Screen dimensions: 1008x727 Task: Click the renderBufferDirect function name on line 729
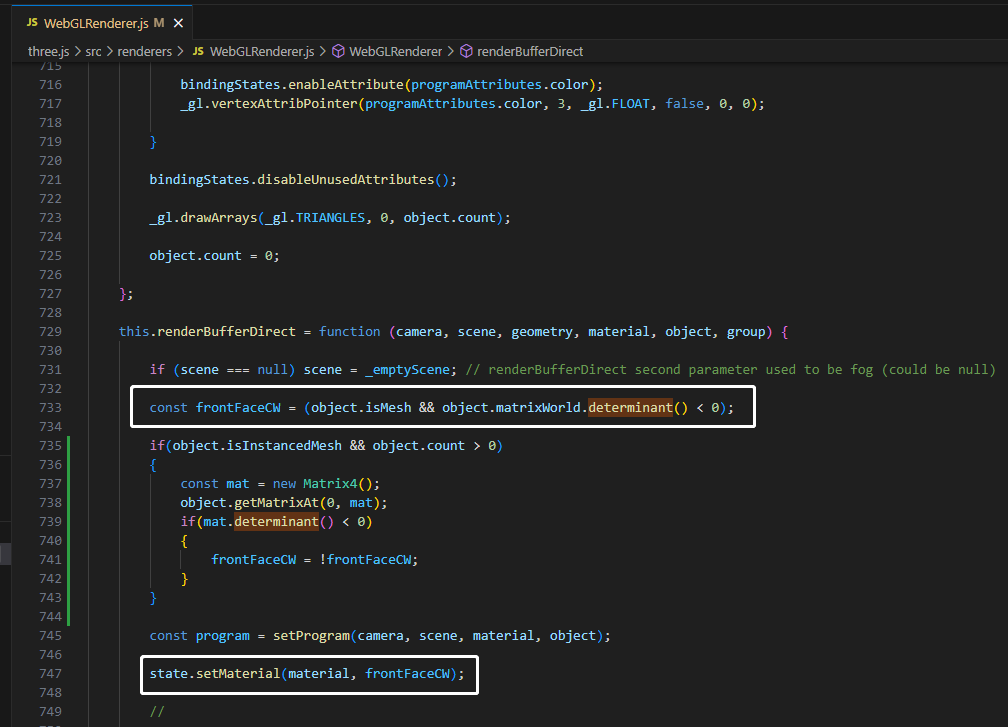point(226,332)
